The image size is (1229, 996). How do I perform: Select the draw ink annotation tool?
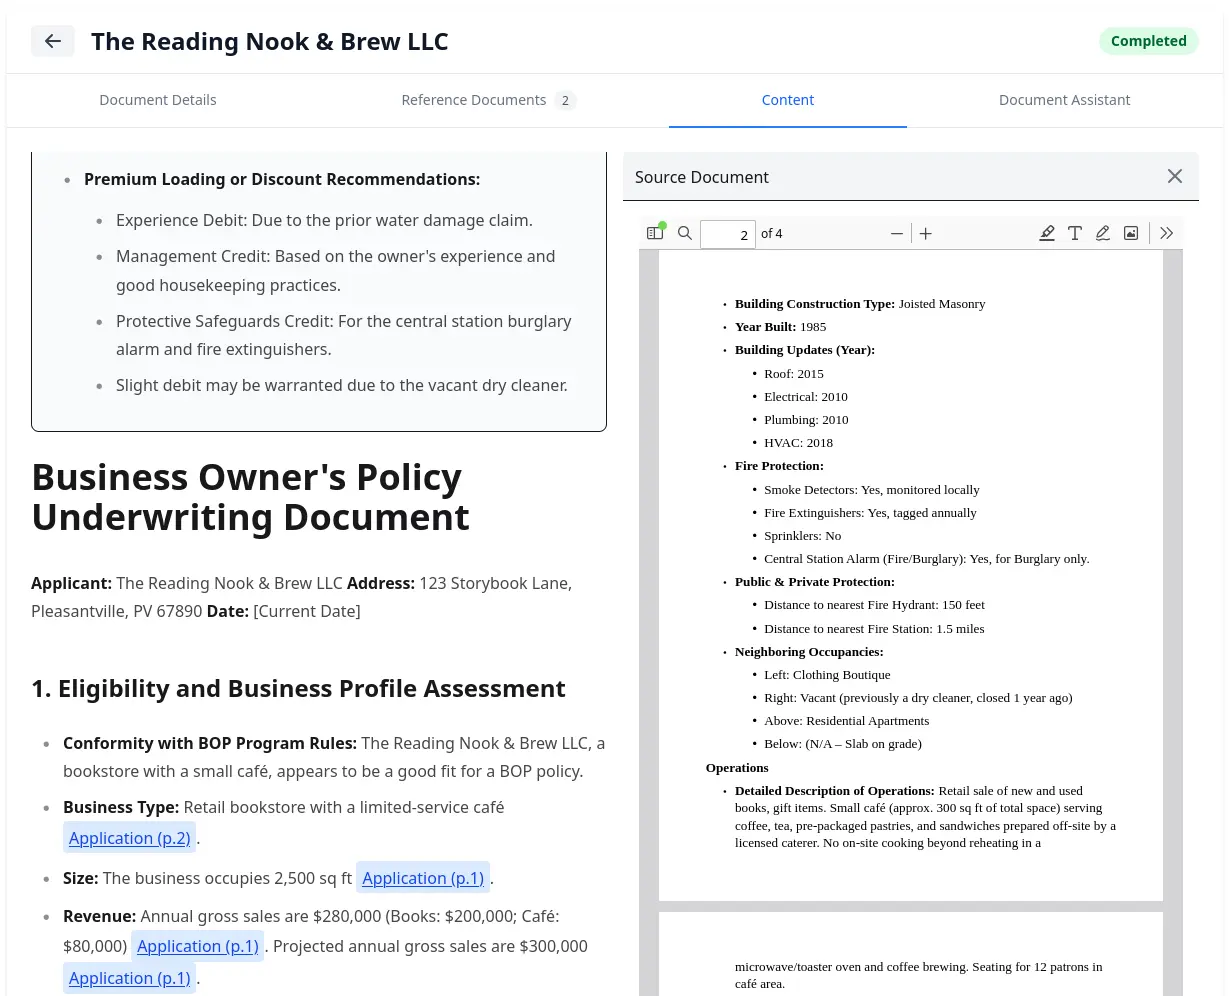(x=1103, y=233)
